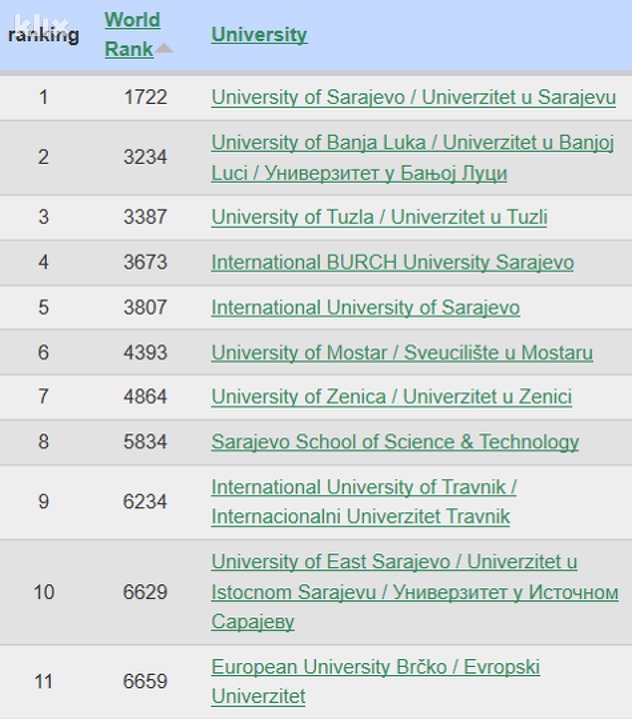This screenshot has height=719, width=632.
Task: Click the sort arrow beside World Rank
Action: pyautogui.click(x=164, y=49)
